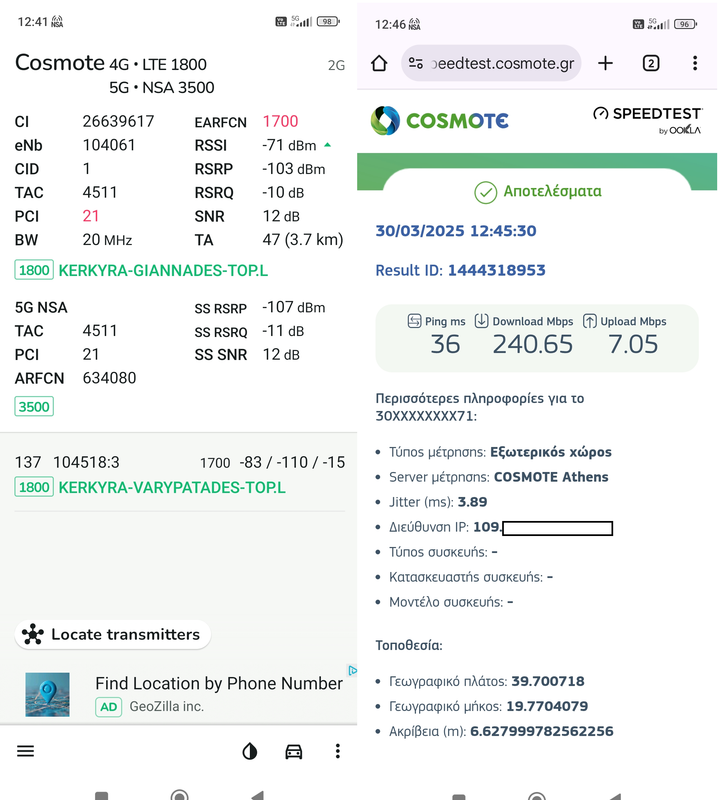Image resolution: width=725 pixels, height=800 pixels.
Task: Select the ARFCN value 634080
Action: click(x=109, y=378)
